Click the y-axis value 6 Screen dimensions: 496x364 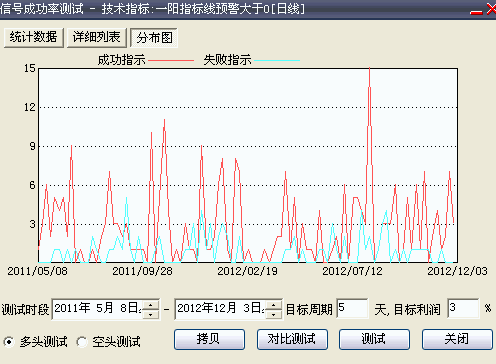pos(32,185)
